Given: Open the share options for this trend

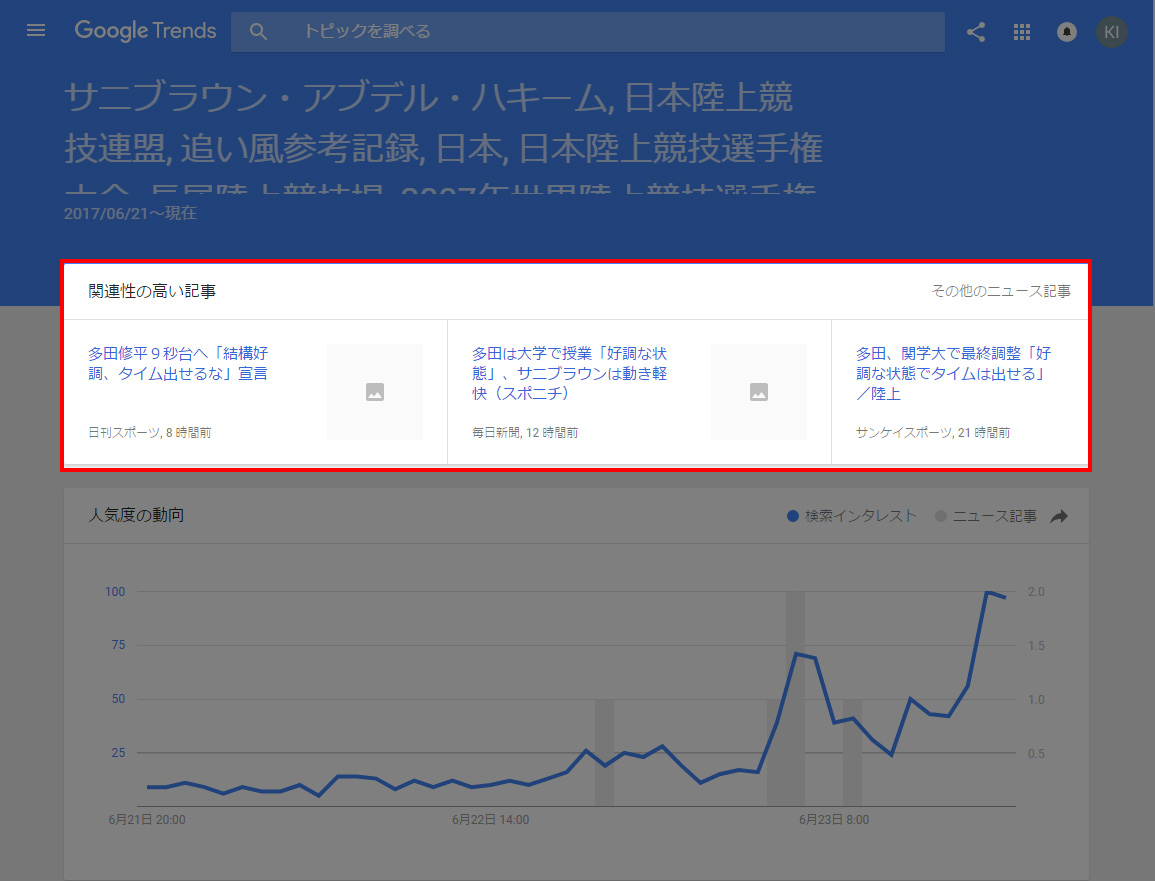Looking at the screenshot, I should tap(976, 32).
